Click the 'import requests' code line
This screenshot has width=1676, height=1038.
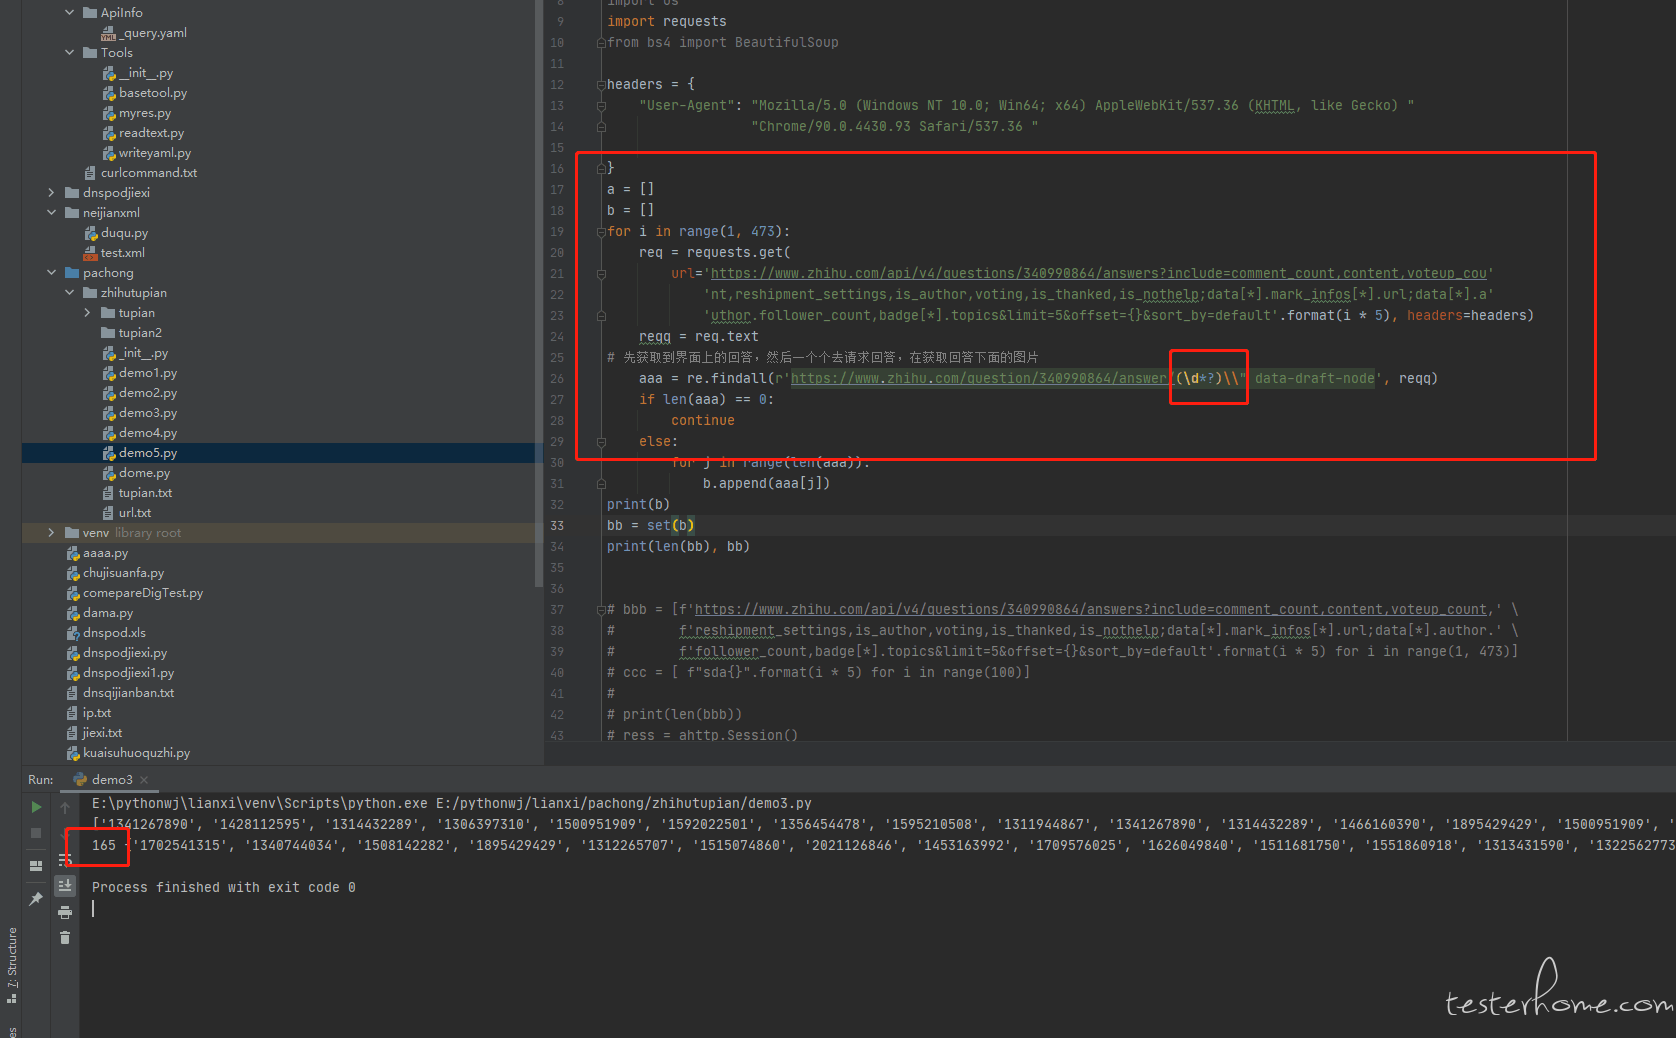pyautogui.click(x=667, y=22)
